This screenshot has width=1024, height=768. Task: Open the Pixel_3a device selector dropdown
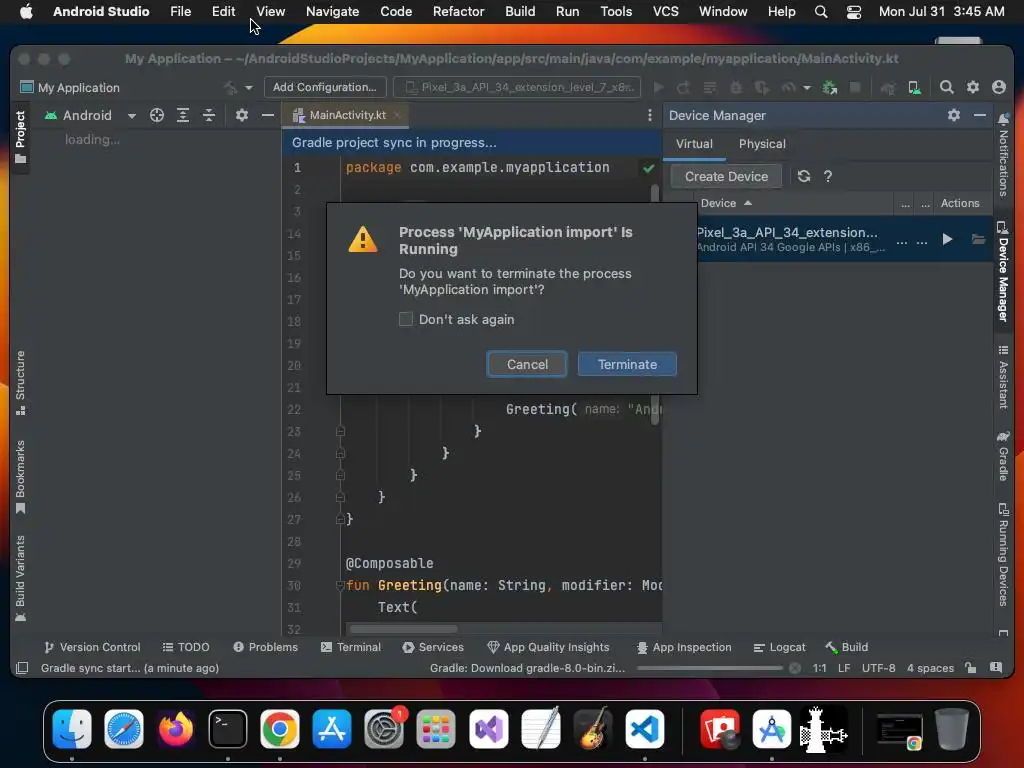point(517,87)
